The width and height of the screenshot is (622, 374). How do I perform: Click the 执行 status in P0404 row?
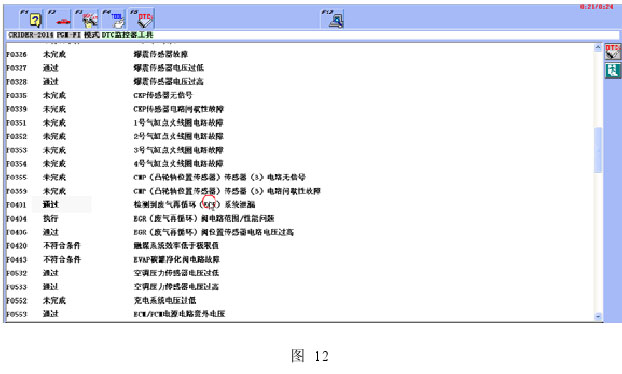pos(51,219)
